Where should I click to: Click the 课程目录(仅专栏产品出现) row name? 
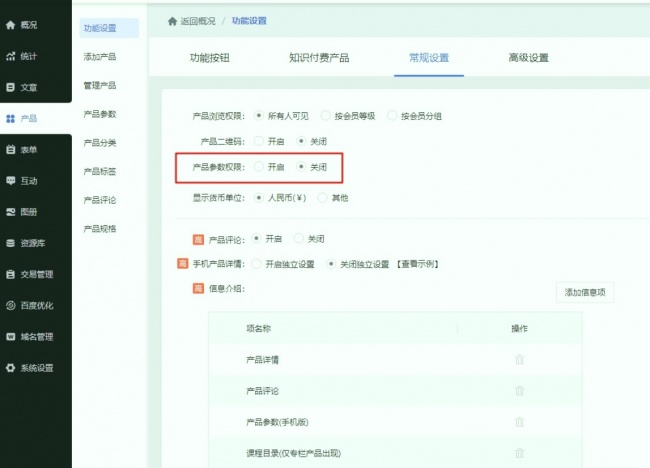click(293, 453)
